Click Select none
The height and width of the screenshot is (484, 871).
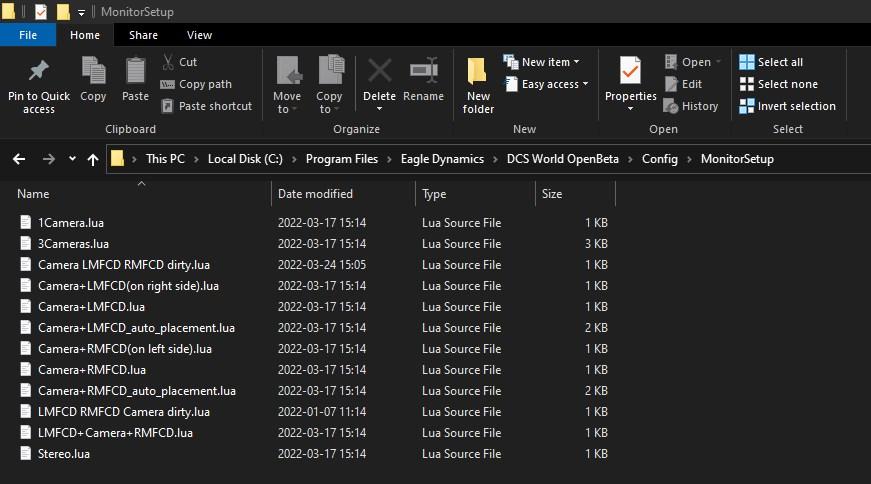click(778, 84)
